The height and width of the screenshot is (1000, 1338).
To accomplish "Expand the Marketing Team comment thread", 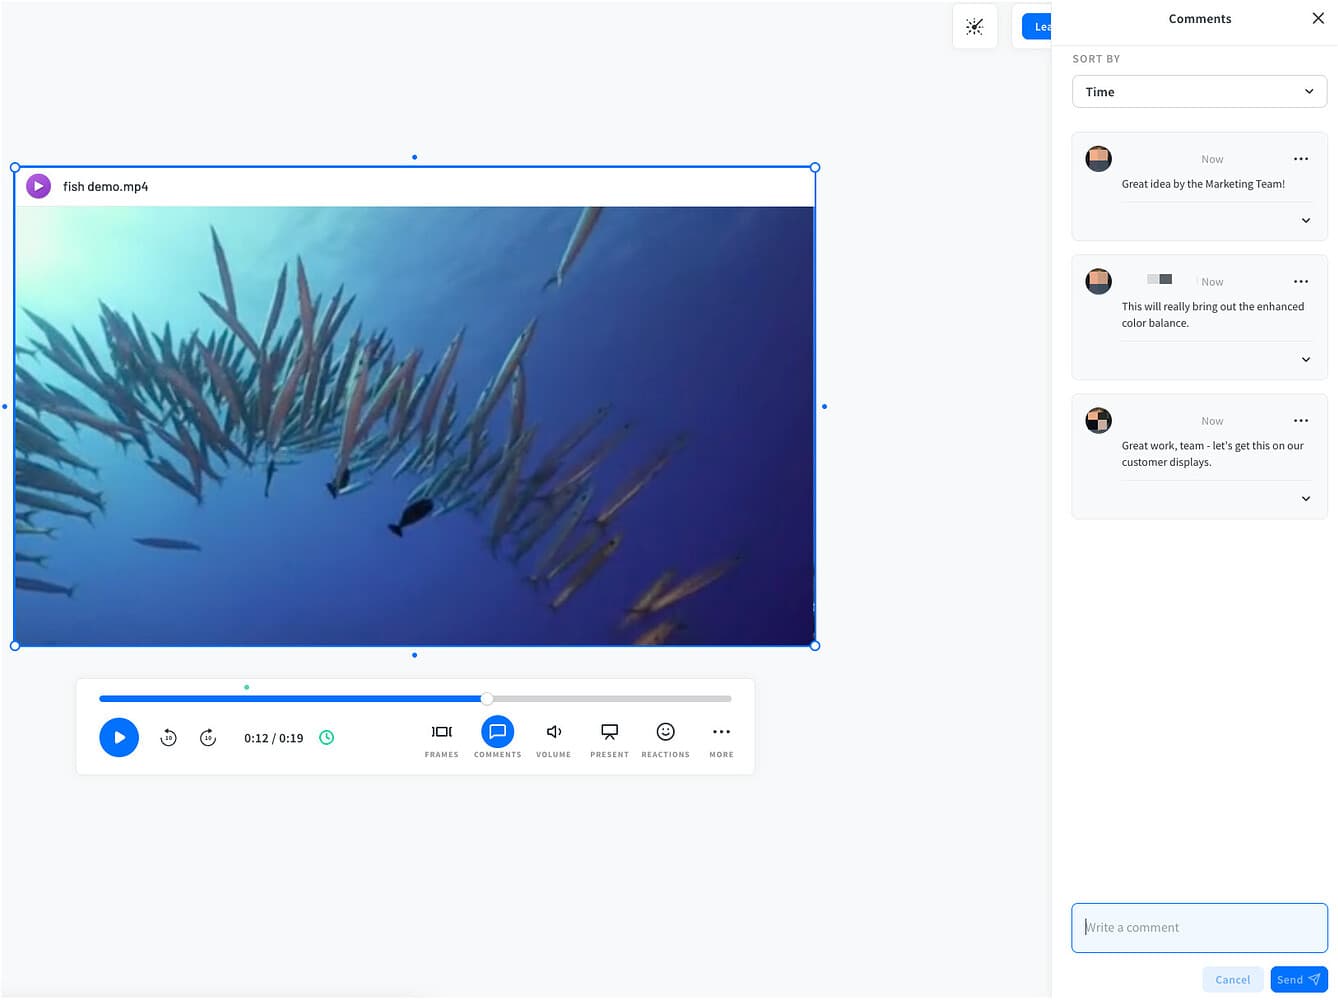I will pyautogui.click(x=1305, y=220).
